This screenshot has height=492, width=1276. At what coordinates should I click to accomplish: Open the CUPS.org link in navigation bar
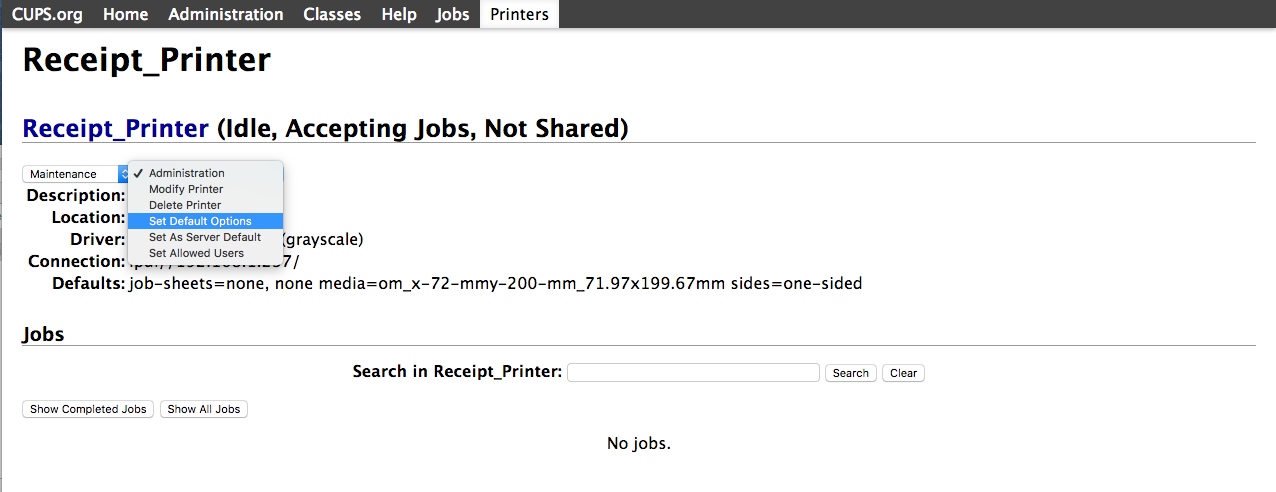point(47,14)
